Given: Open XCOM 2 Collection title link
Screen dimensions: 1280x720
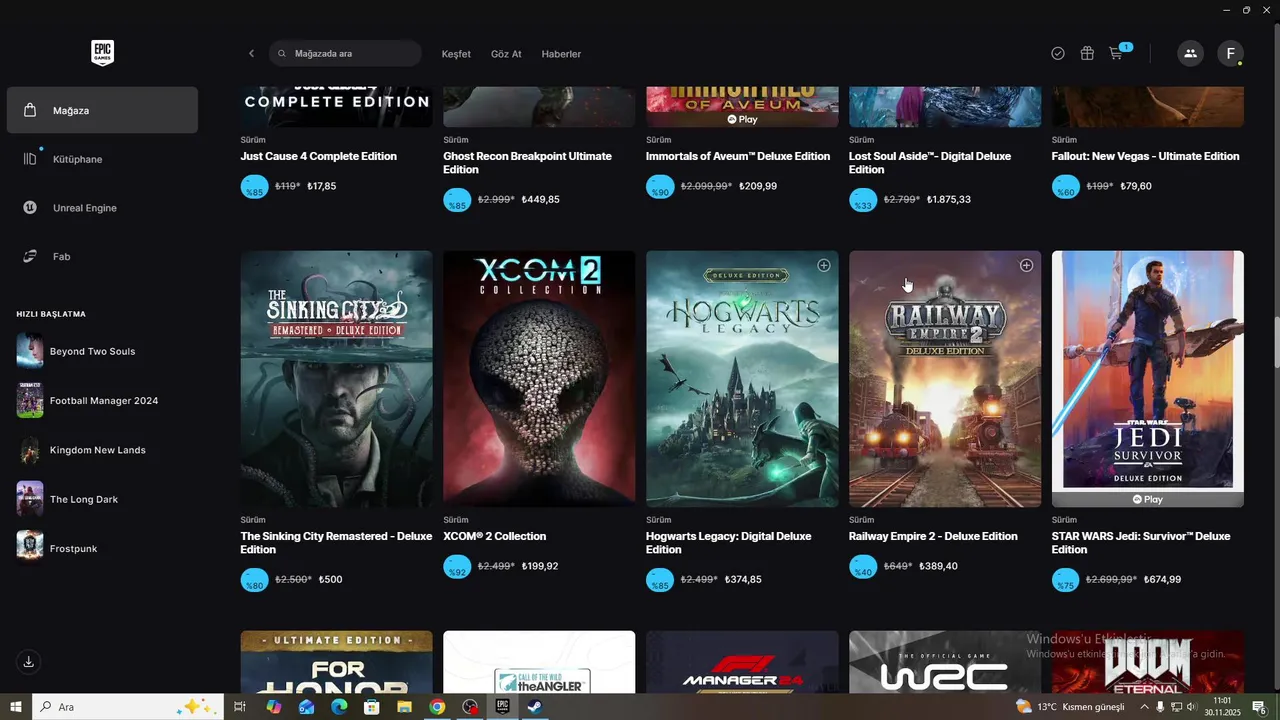Looking at the screenshot, I should coord(495,536).
